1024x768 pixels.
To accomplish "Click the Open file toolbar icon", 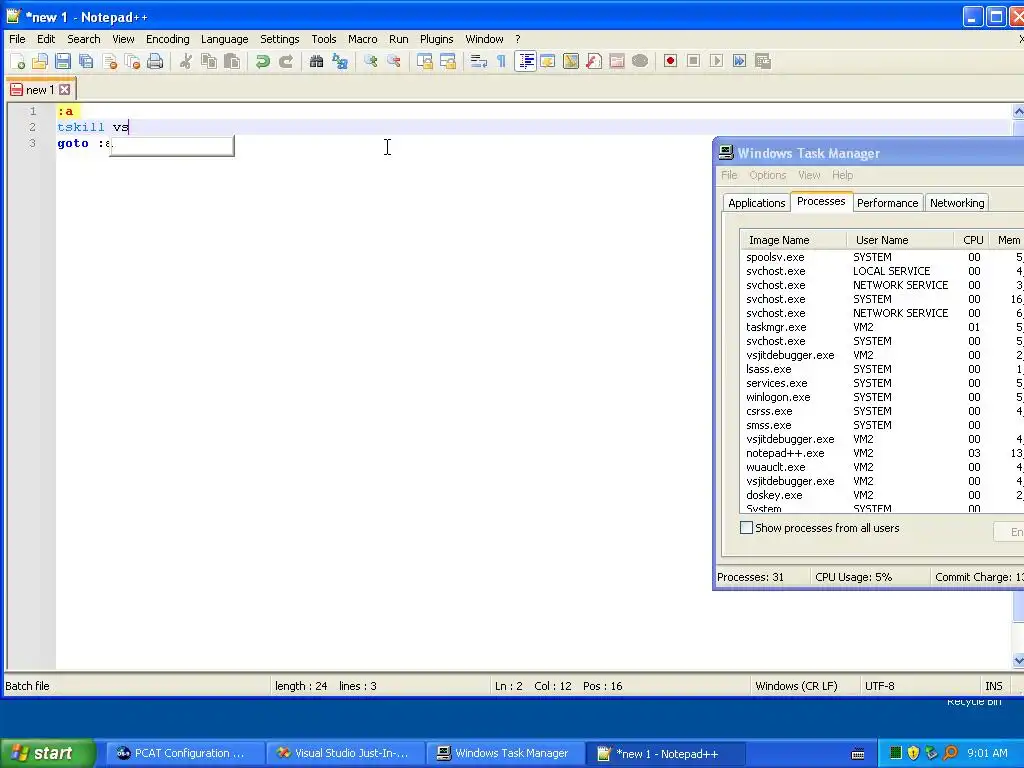I will [40, 61].
